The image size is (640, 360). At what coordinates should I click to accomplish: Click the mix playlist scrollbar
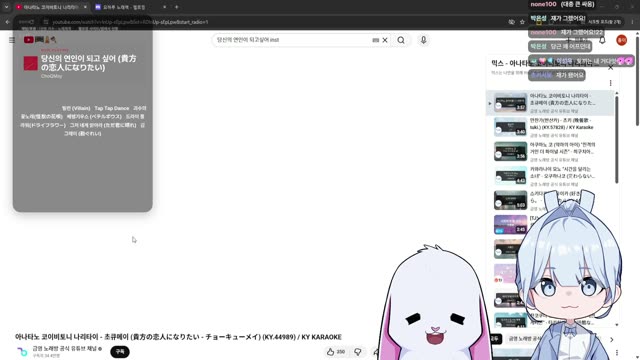click(x=616, y=139)
